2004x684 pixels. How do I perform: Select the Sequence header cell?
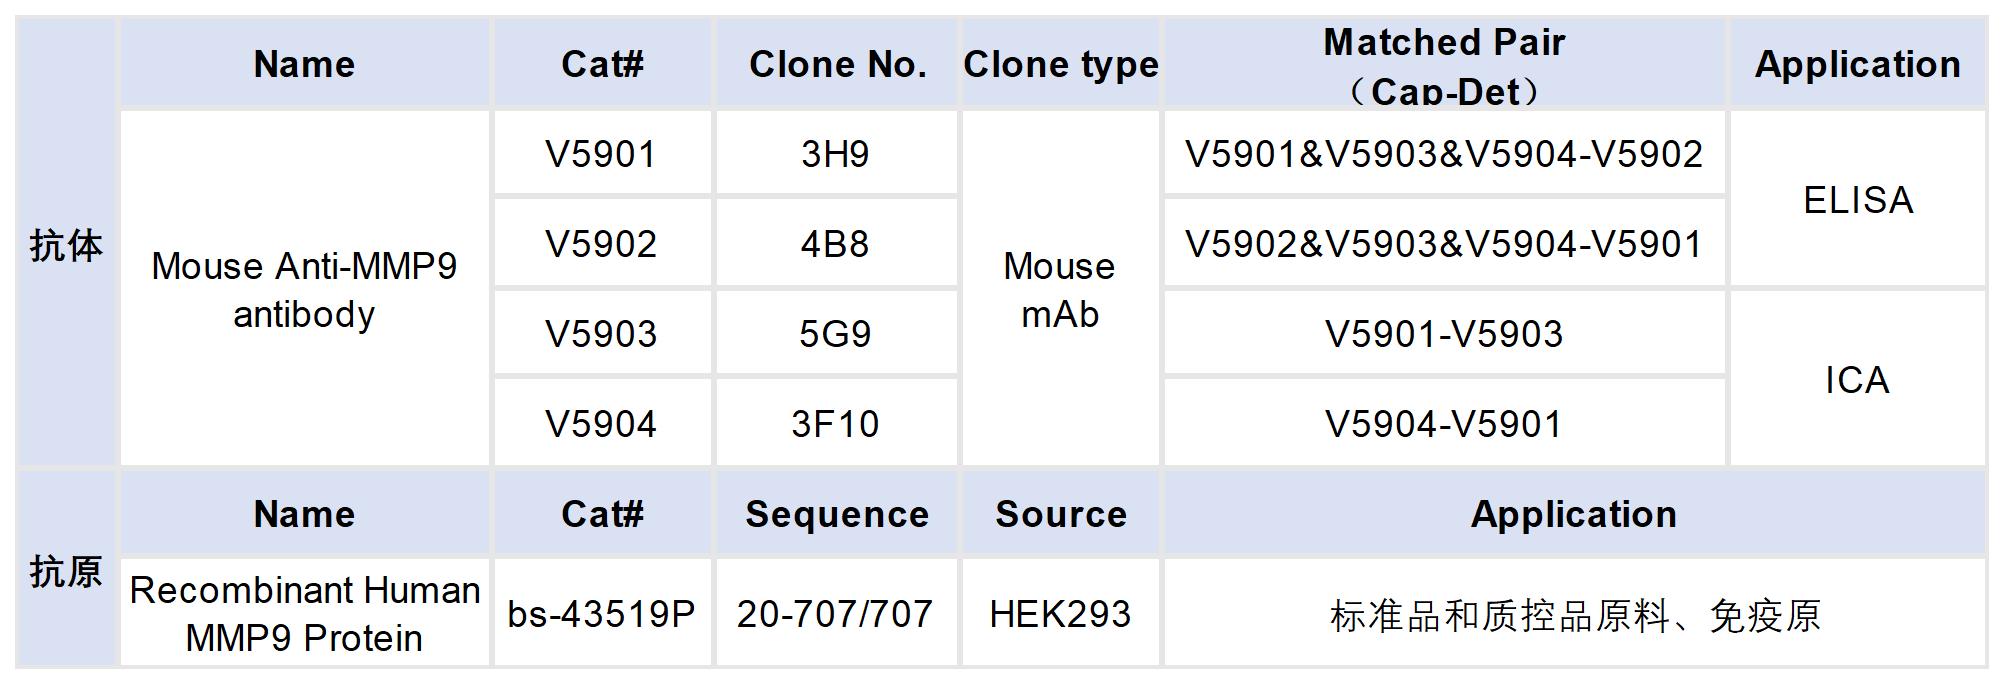837,514
